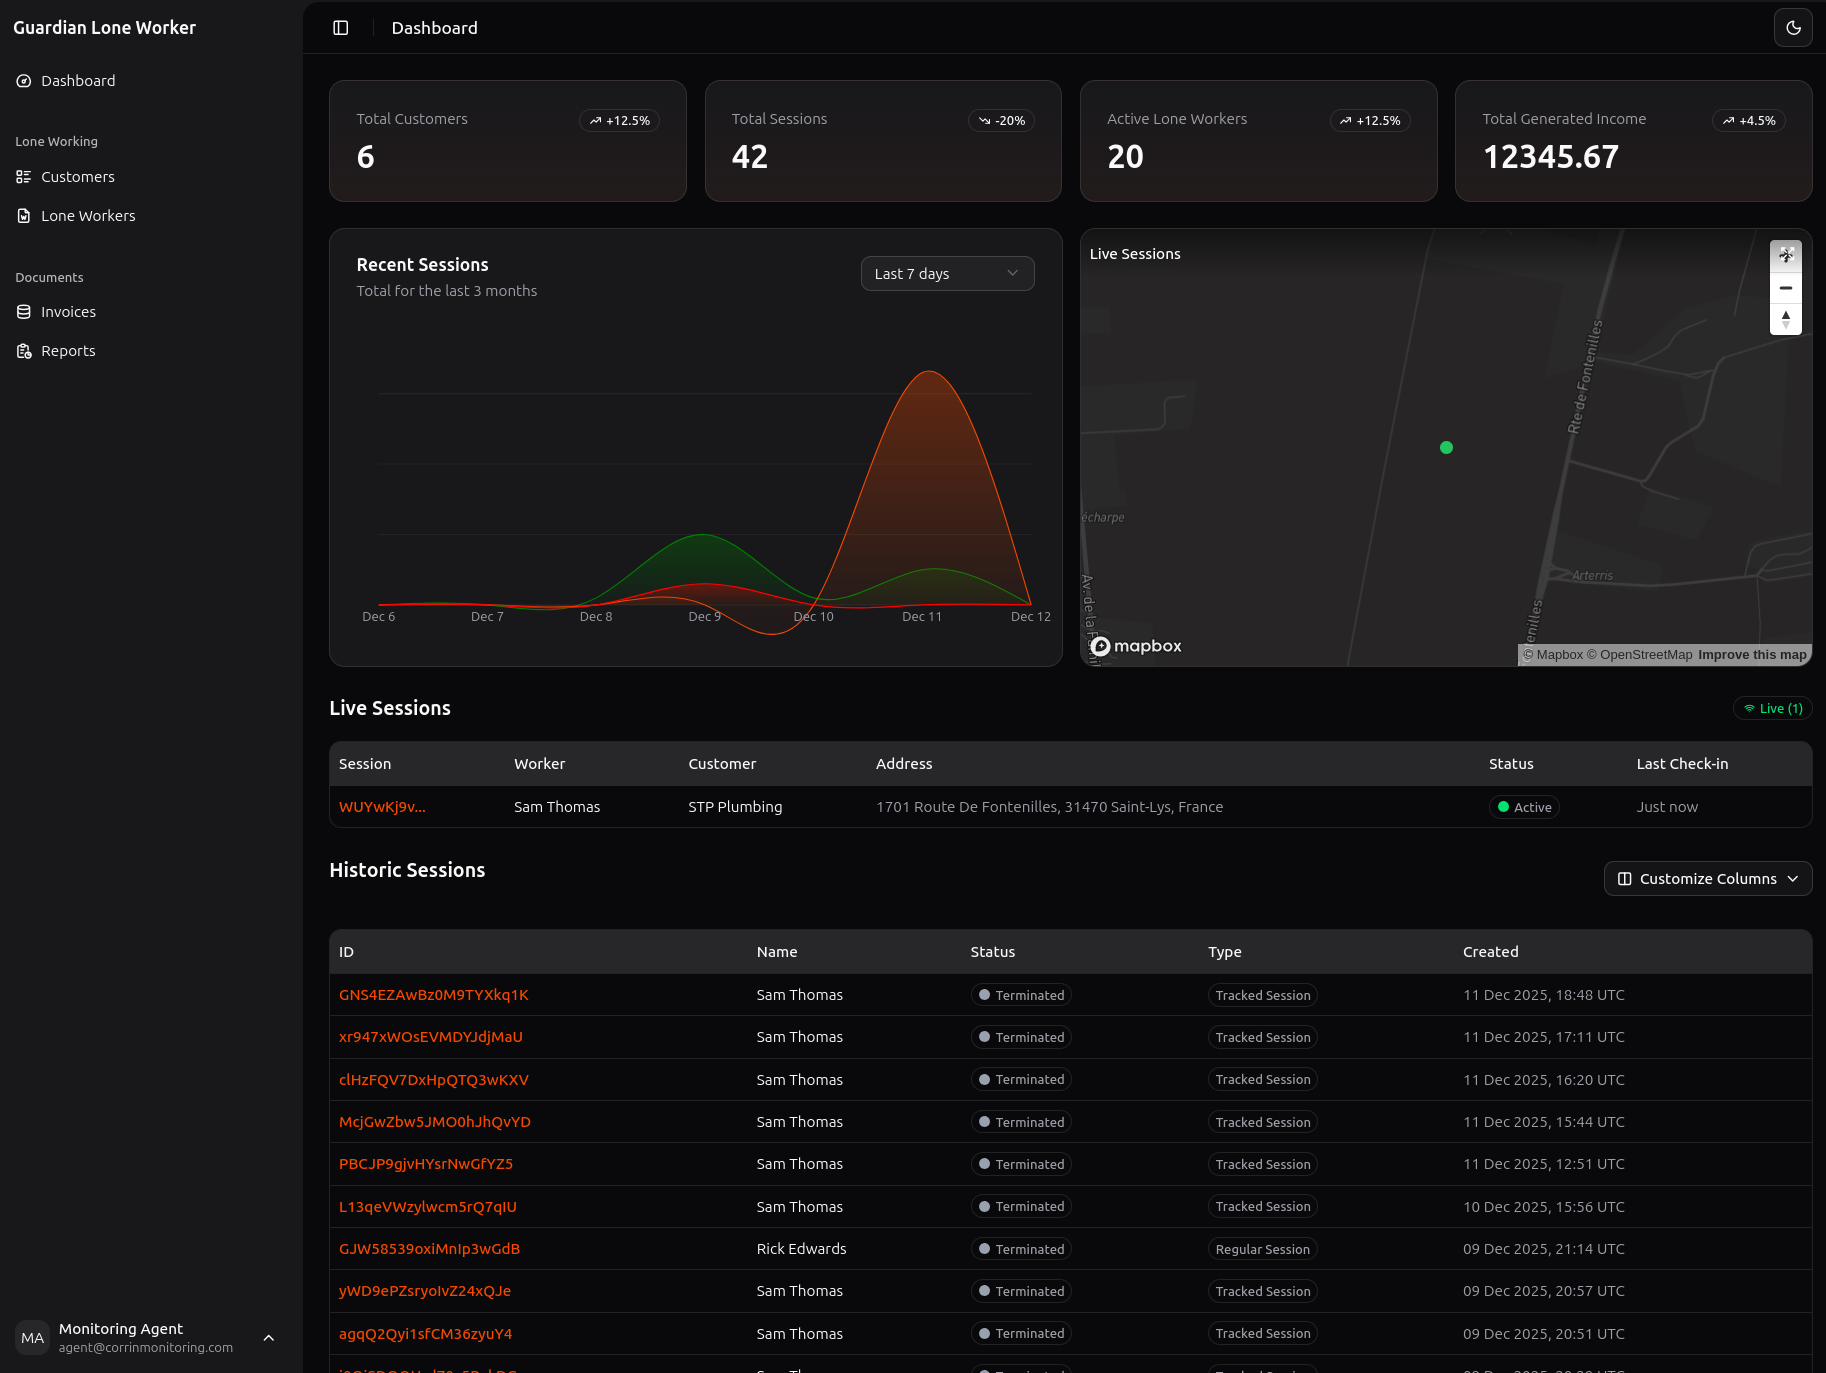Reset map bearing with the compass arrow
Screen dimensions: 1826x1373
tap(1786, 319)
